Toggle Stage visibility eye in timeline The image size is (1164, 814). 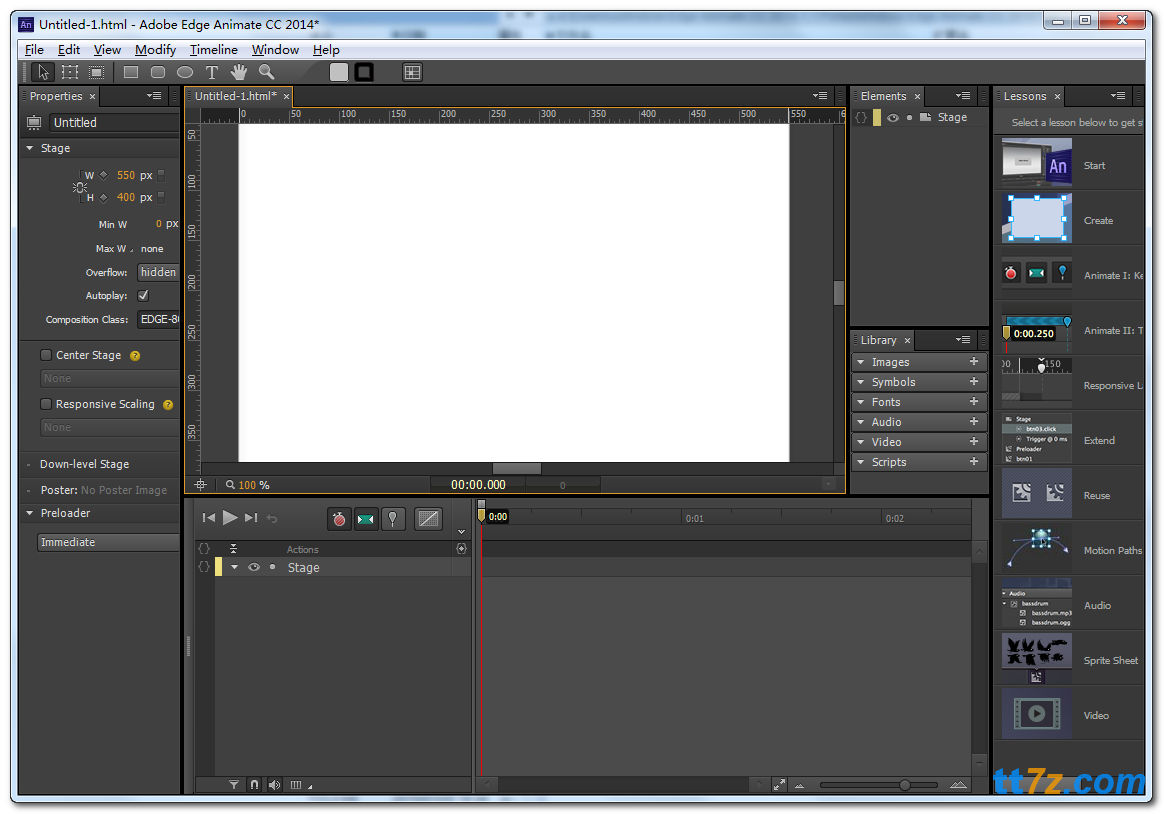point(254,567)
